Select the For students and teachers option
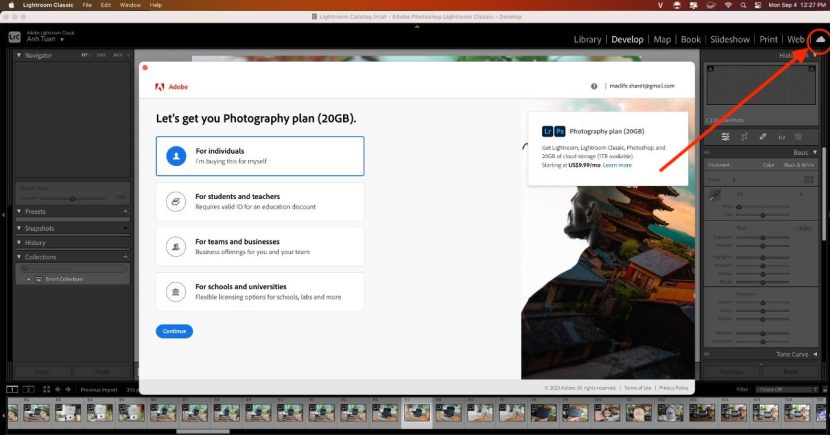 click(x=260, y=202)
